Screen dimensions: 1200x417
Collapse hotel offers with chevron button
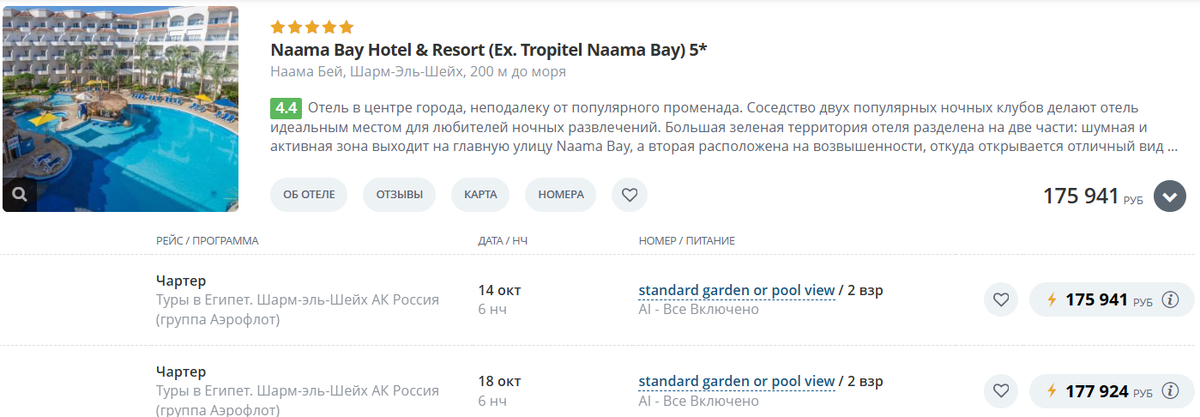tap(1169, 196)
